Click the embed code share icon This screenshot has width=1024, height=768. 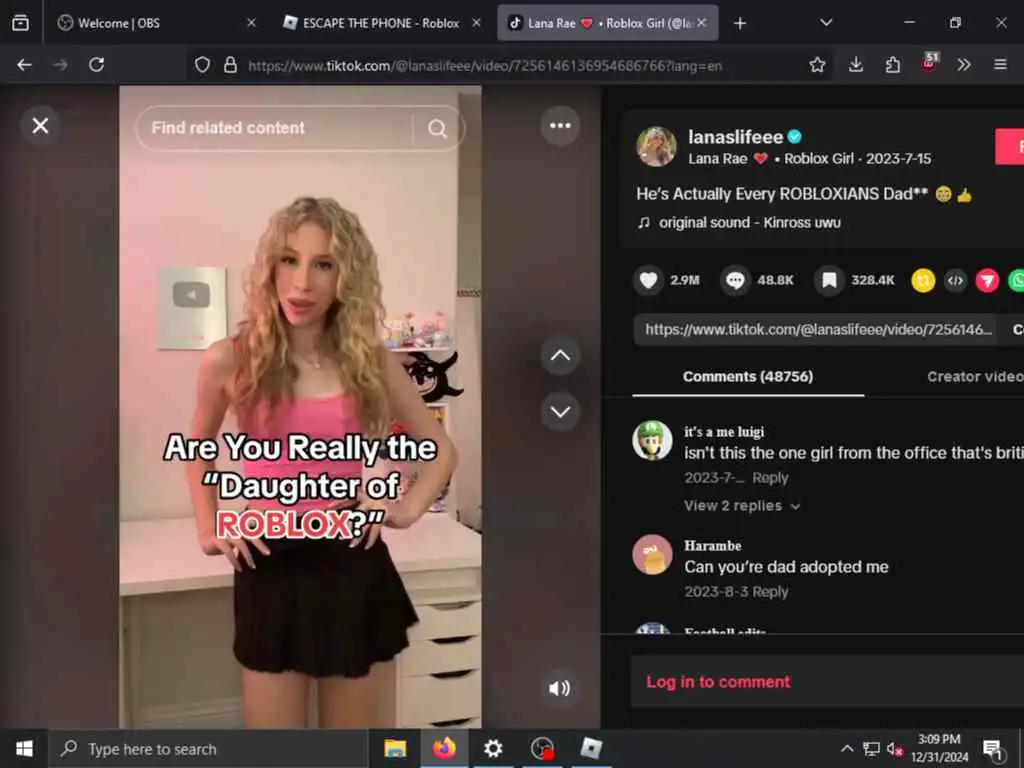click(x=955, y=281)
